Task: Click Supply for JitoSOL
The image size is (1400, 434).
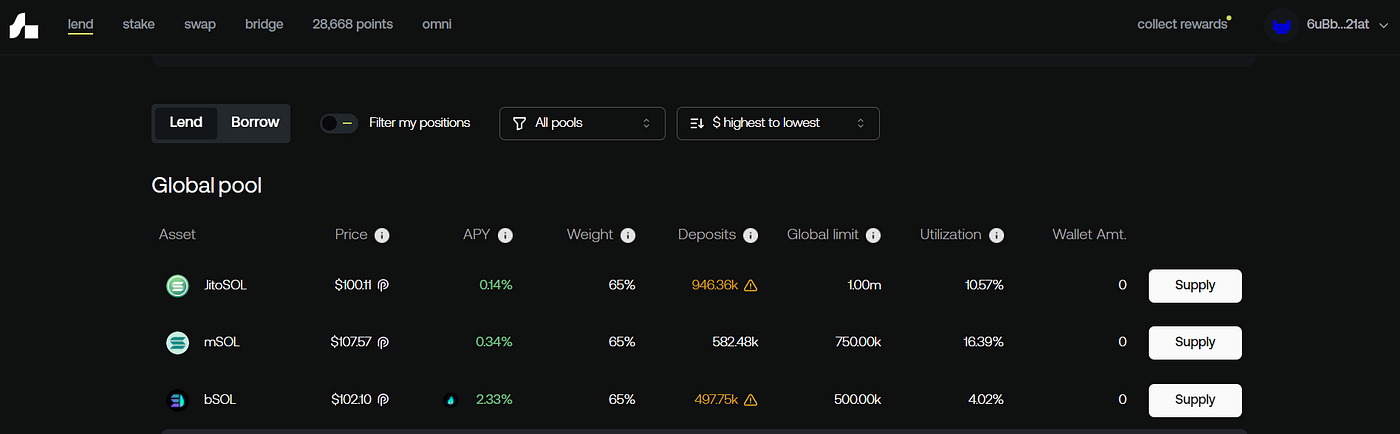Action: click(1195, 285)
